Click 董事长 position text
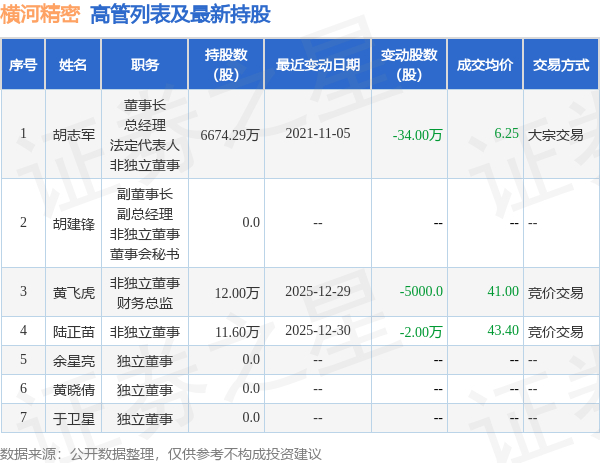Image resolution: width=600 pixels, height=463 pixels. pos(145,105)
